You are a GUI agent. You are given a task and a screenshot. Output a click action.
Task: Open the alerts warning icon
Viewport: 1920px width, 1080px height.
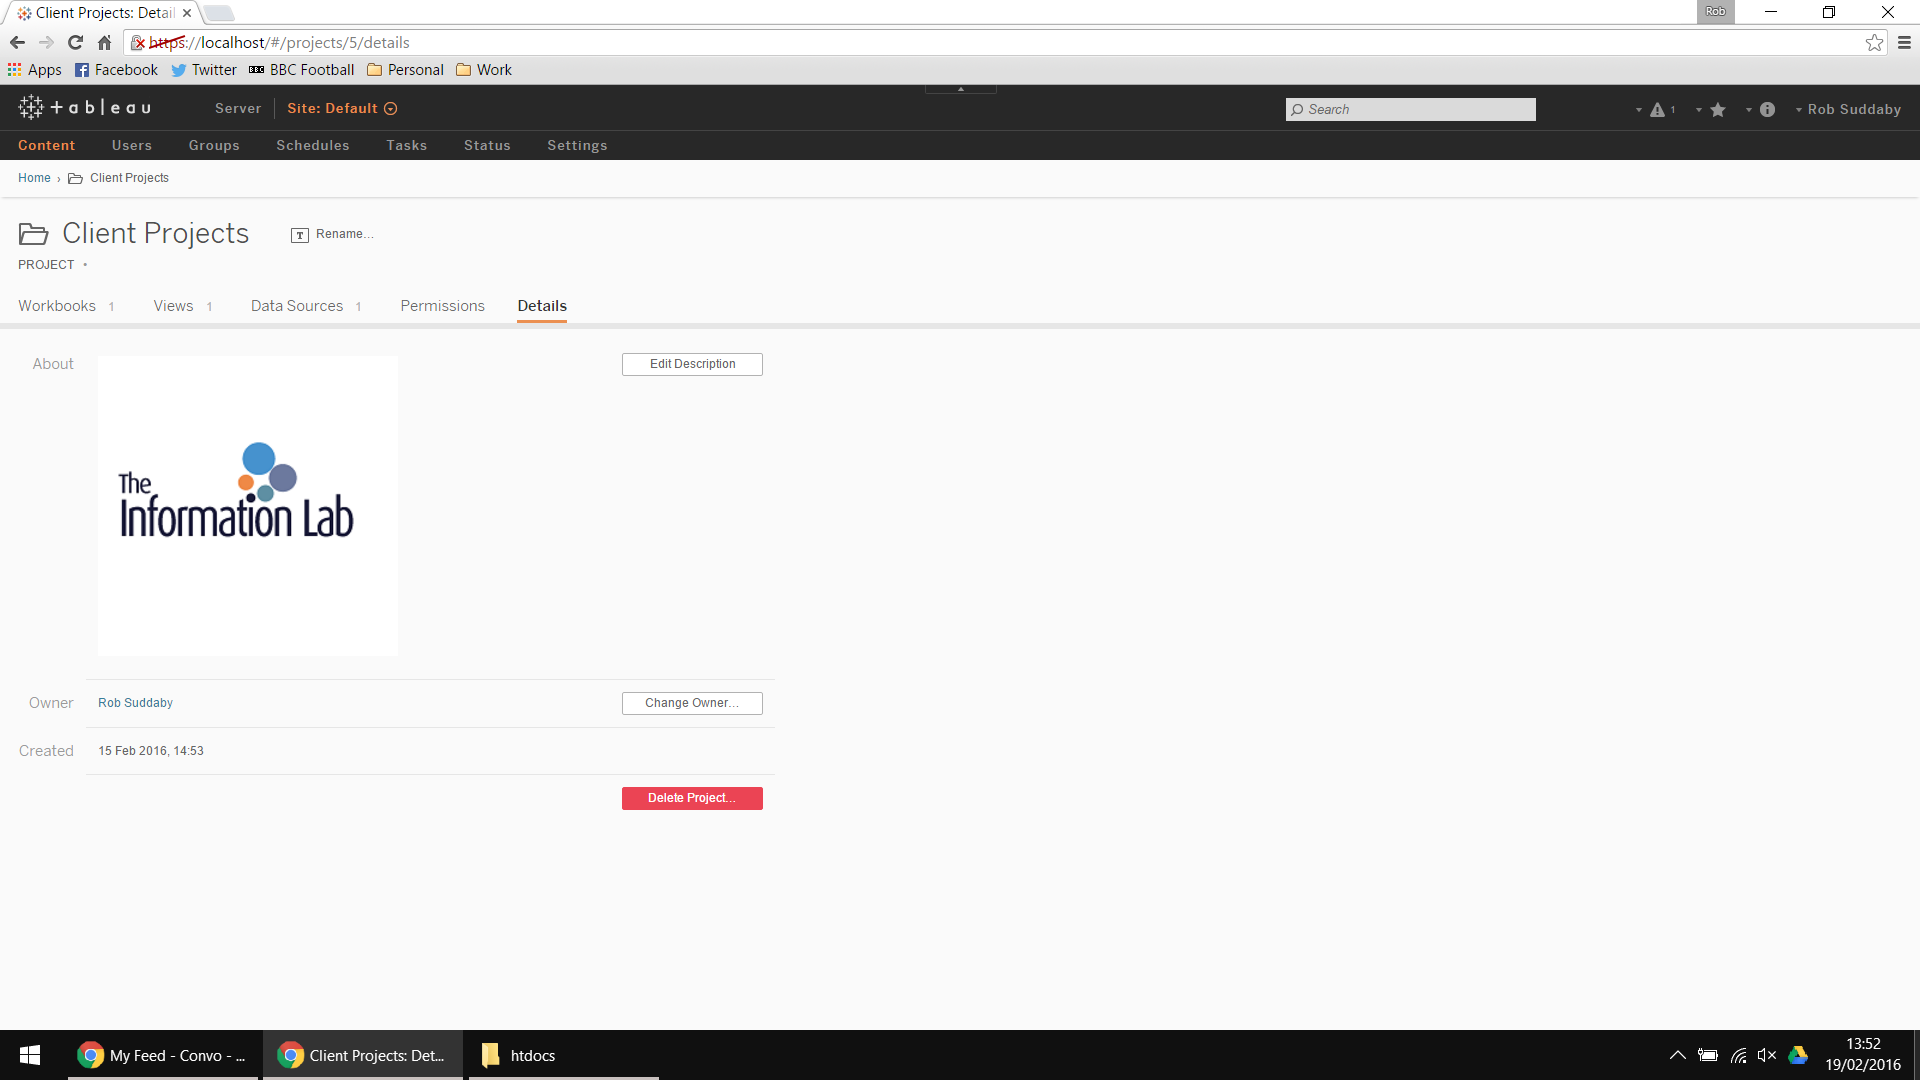tap(1657, 110)
